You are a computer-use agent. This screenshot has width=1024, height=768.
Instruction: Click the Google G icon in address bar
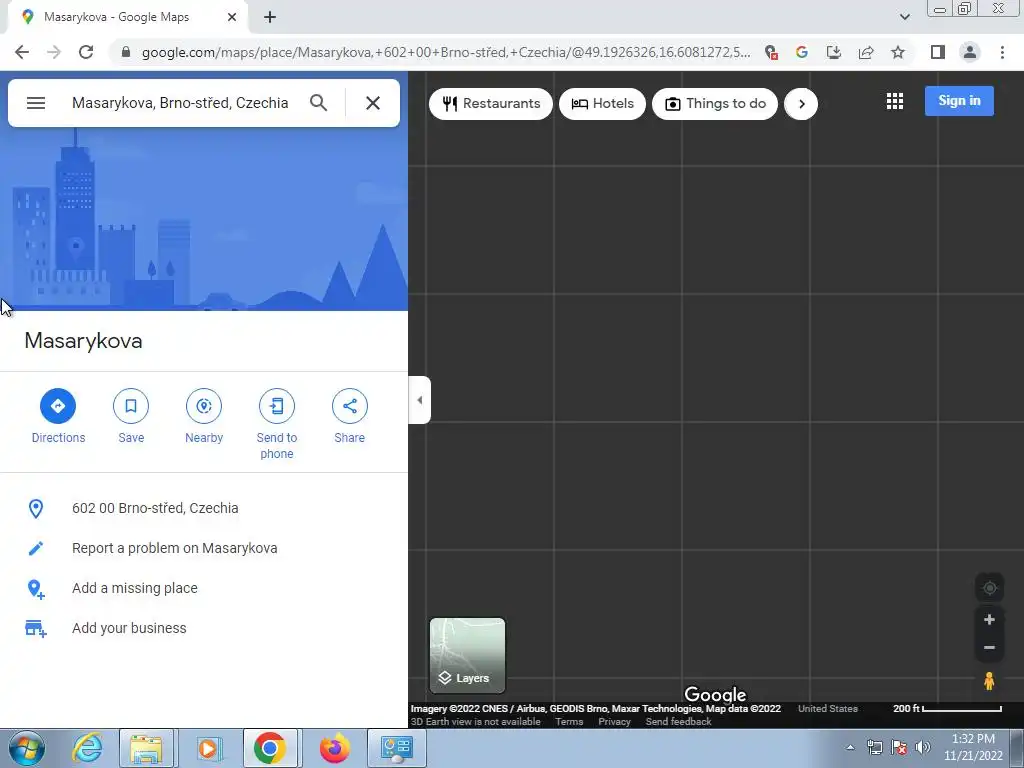[x=802, y=52]
